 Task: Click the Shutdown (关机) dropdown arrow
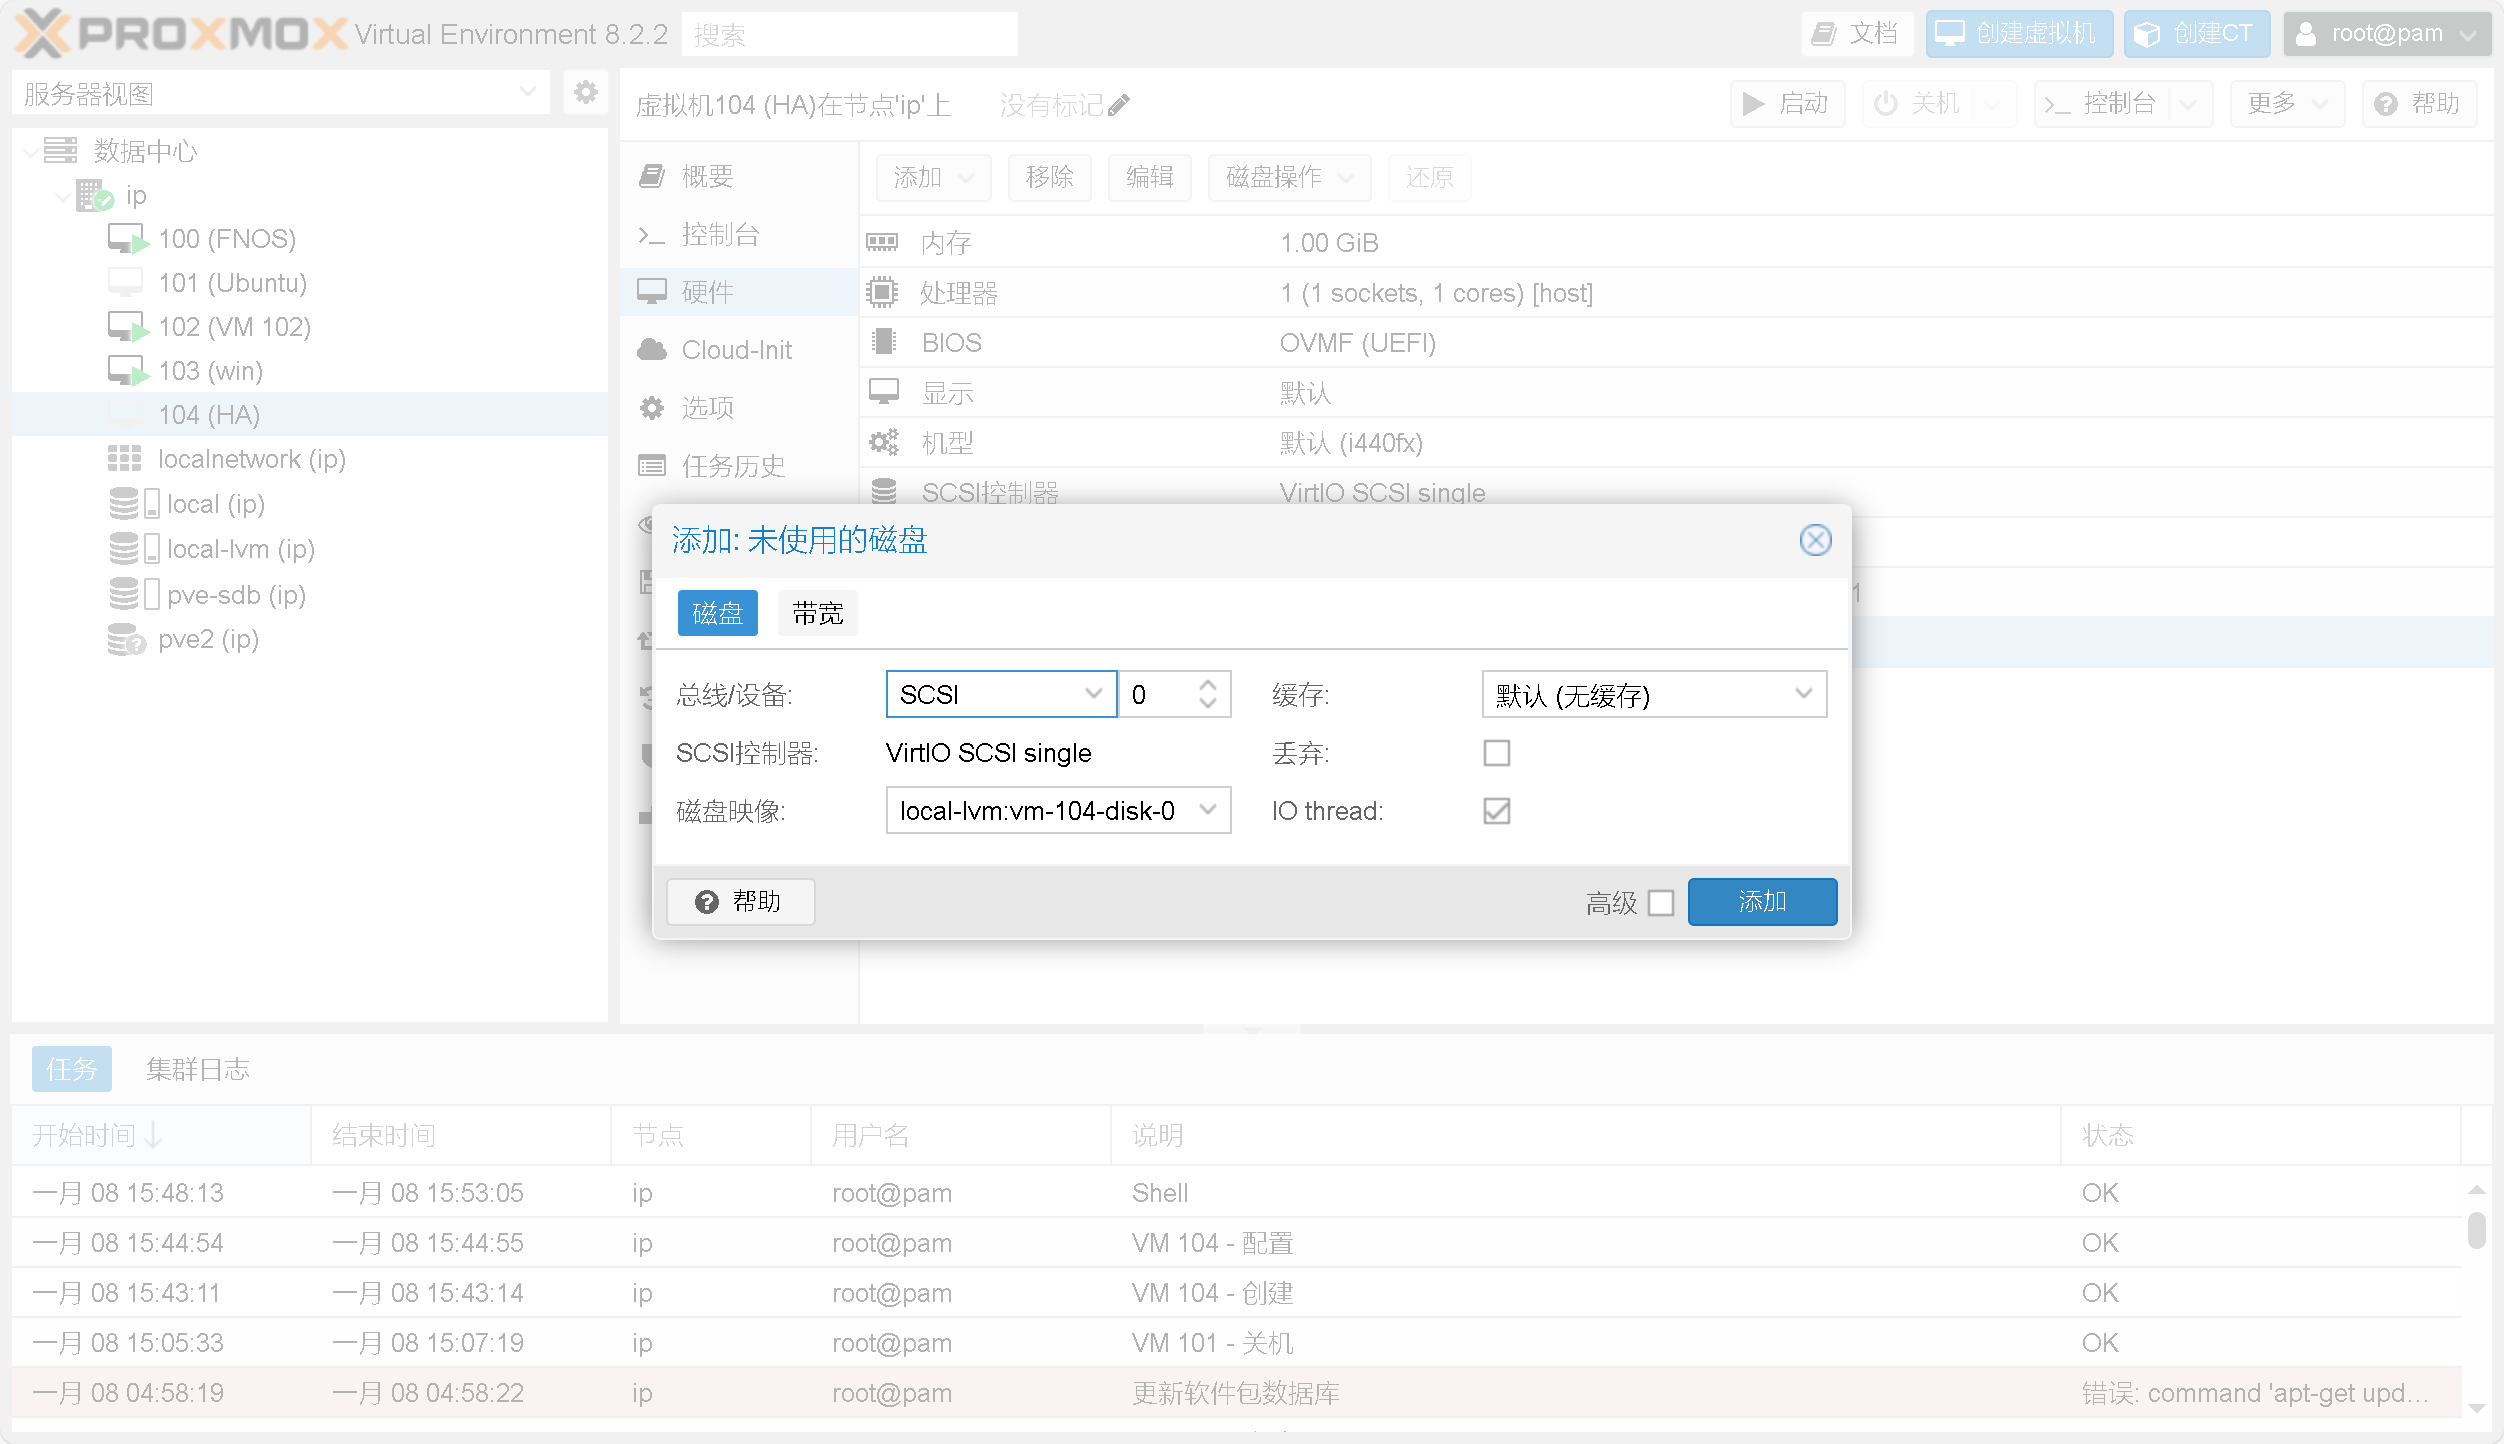(1992, 103)
